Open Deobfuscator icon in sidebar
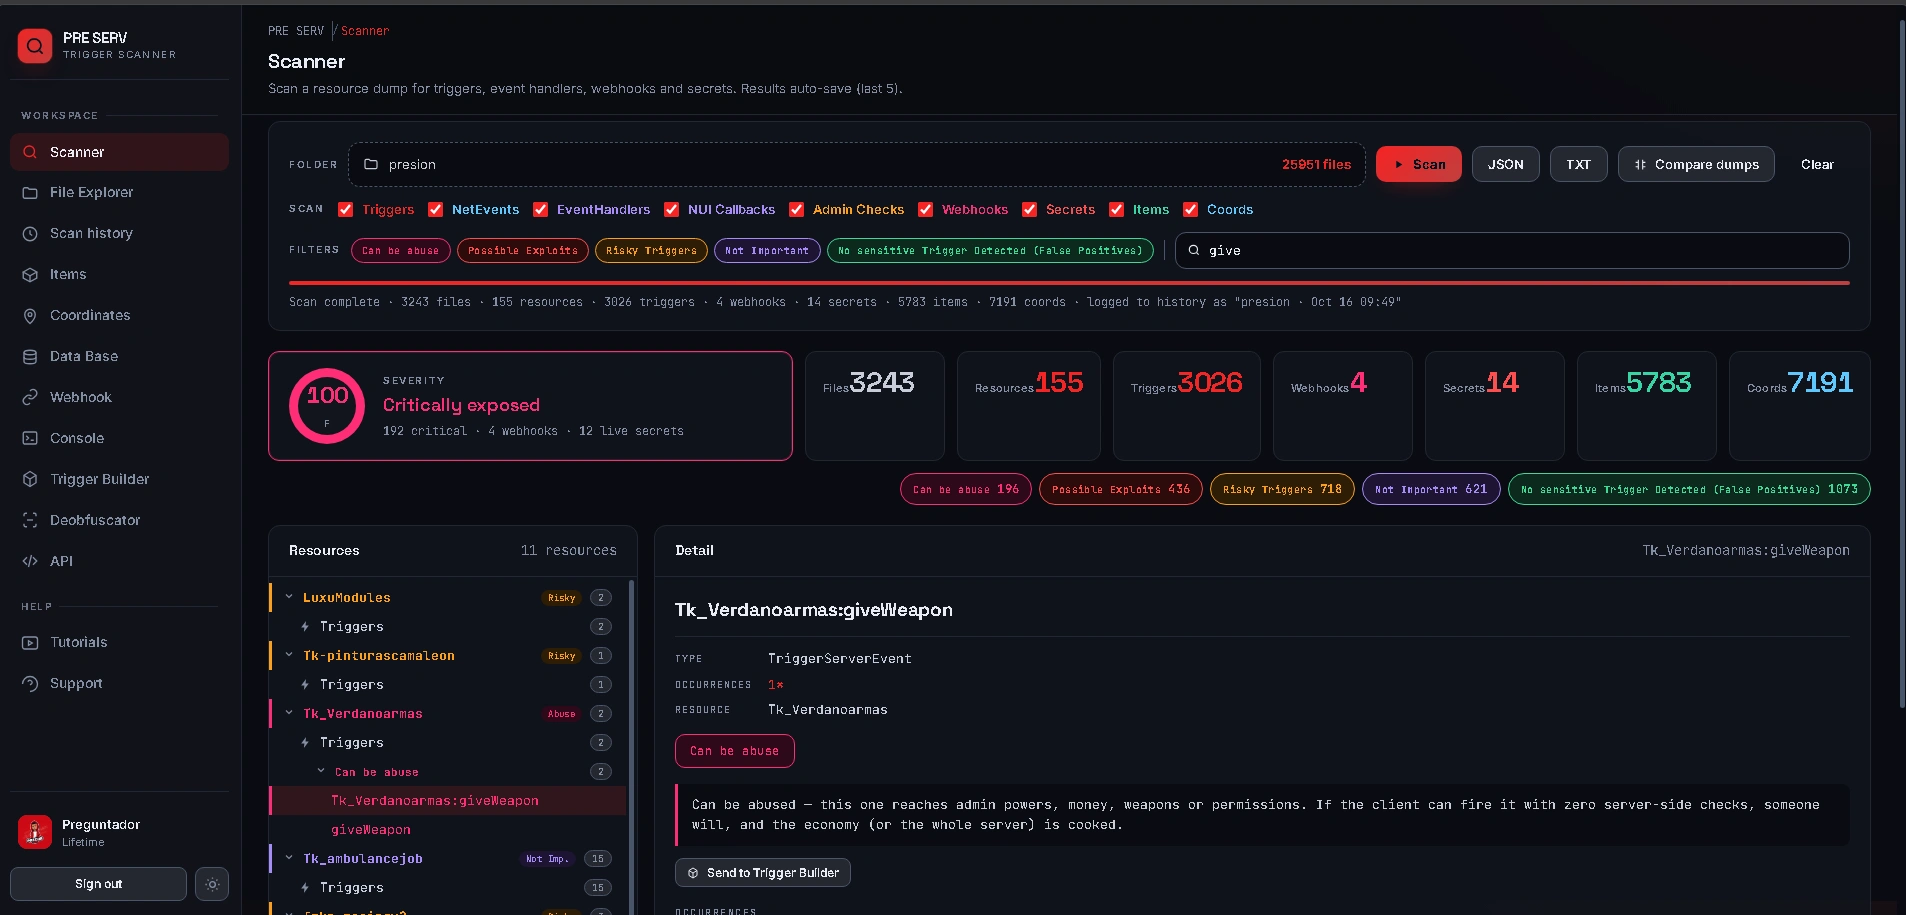1906x915 pixels. tap(30, 520)
